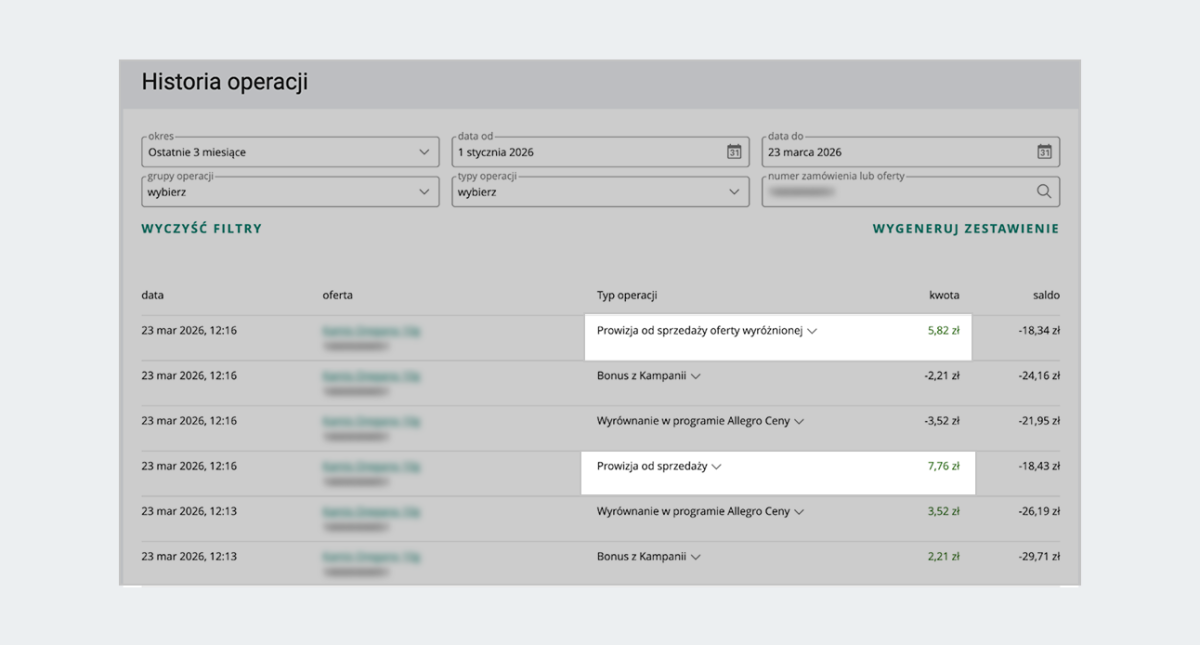This screenshot has height=645, width=1200.
Task: Expand 'Prowizja od sprzedaży oferty wyróżnionej' row
Action: (x=812, y=331)
